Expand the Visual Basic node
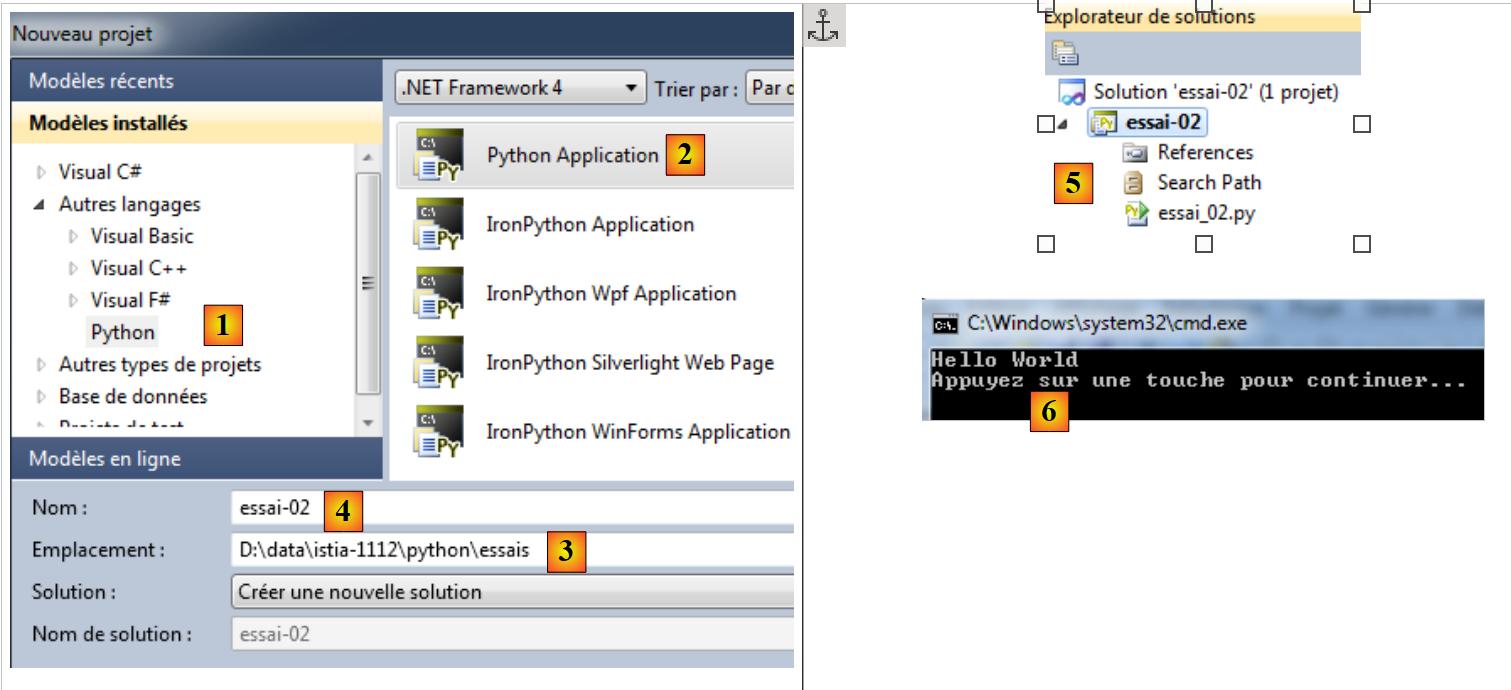 [x=73, y=237]
